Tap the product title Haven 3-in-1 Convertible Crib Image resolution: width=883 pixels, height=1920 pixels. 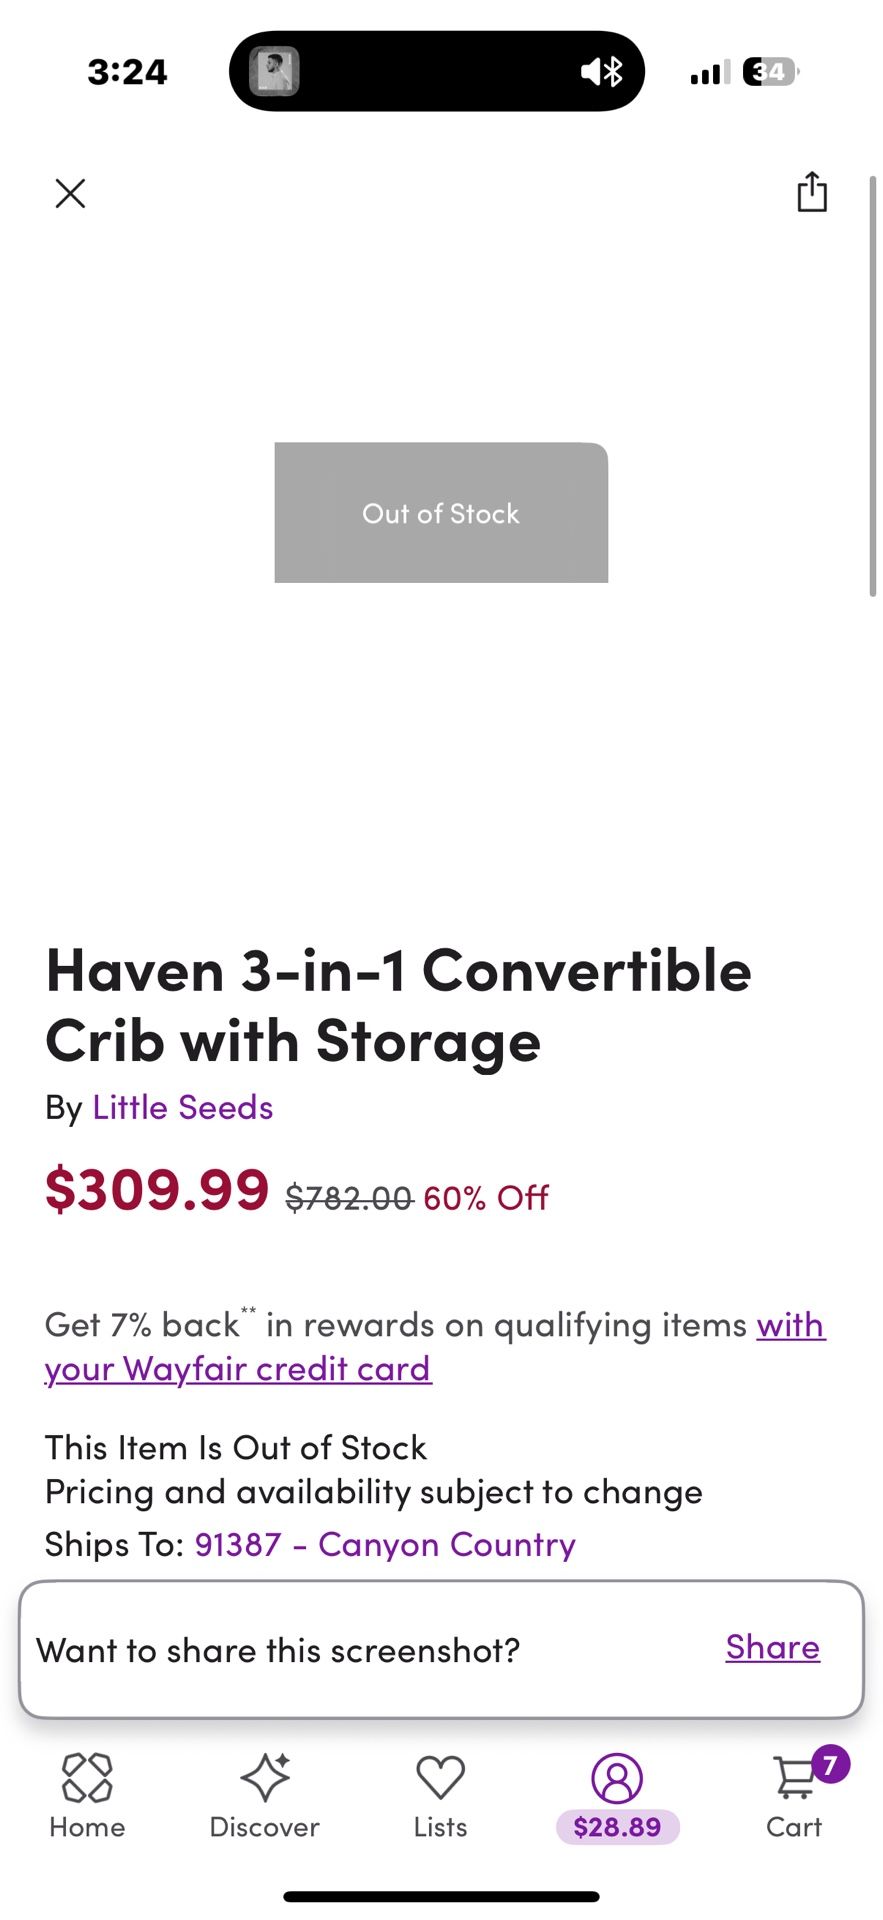click(x=398, y=1006)
